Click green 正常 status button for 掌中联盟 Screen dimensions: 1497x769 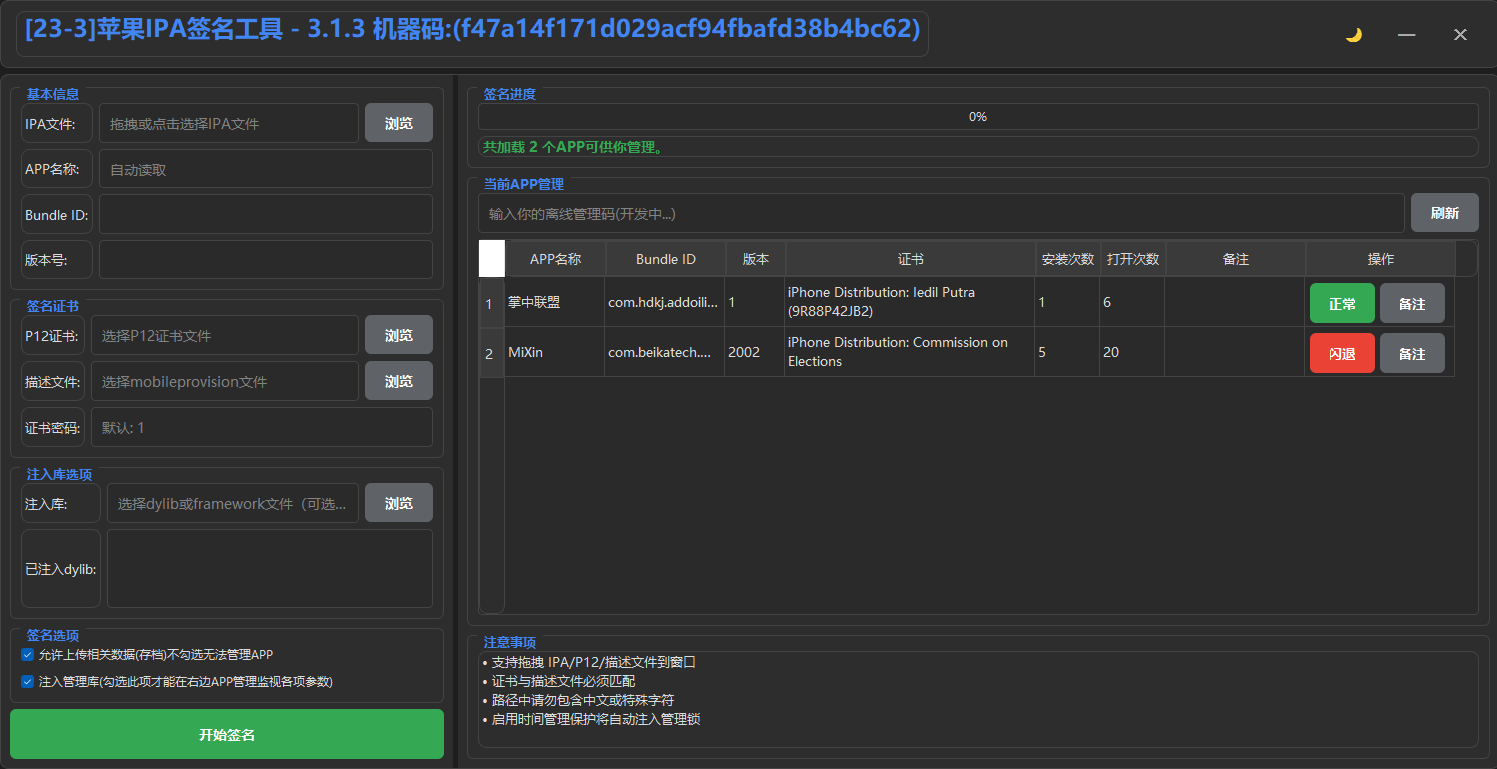pyautogui.click(x=1341, y=303)
